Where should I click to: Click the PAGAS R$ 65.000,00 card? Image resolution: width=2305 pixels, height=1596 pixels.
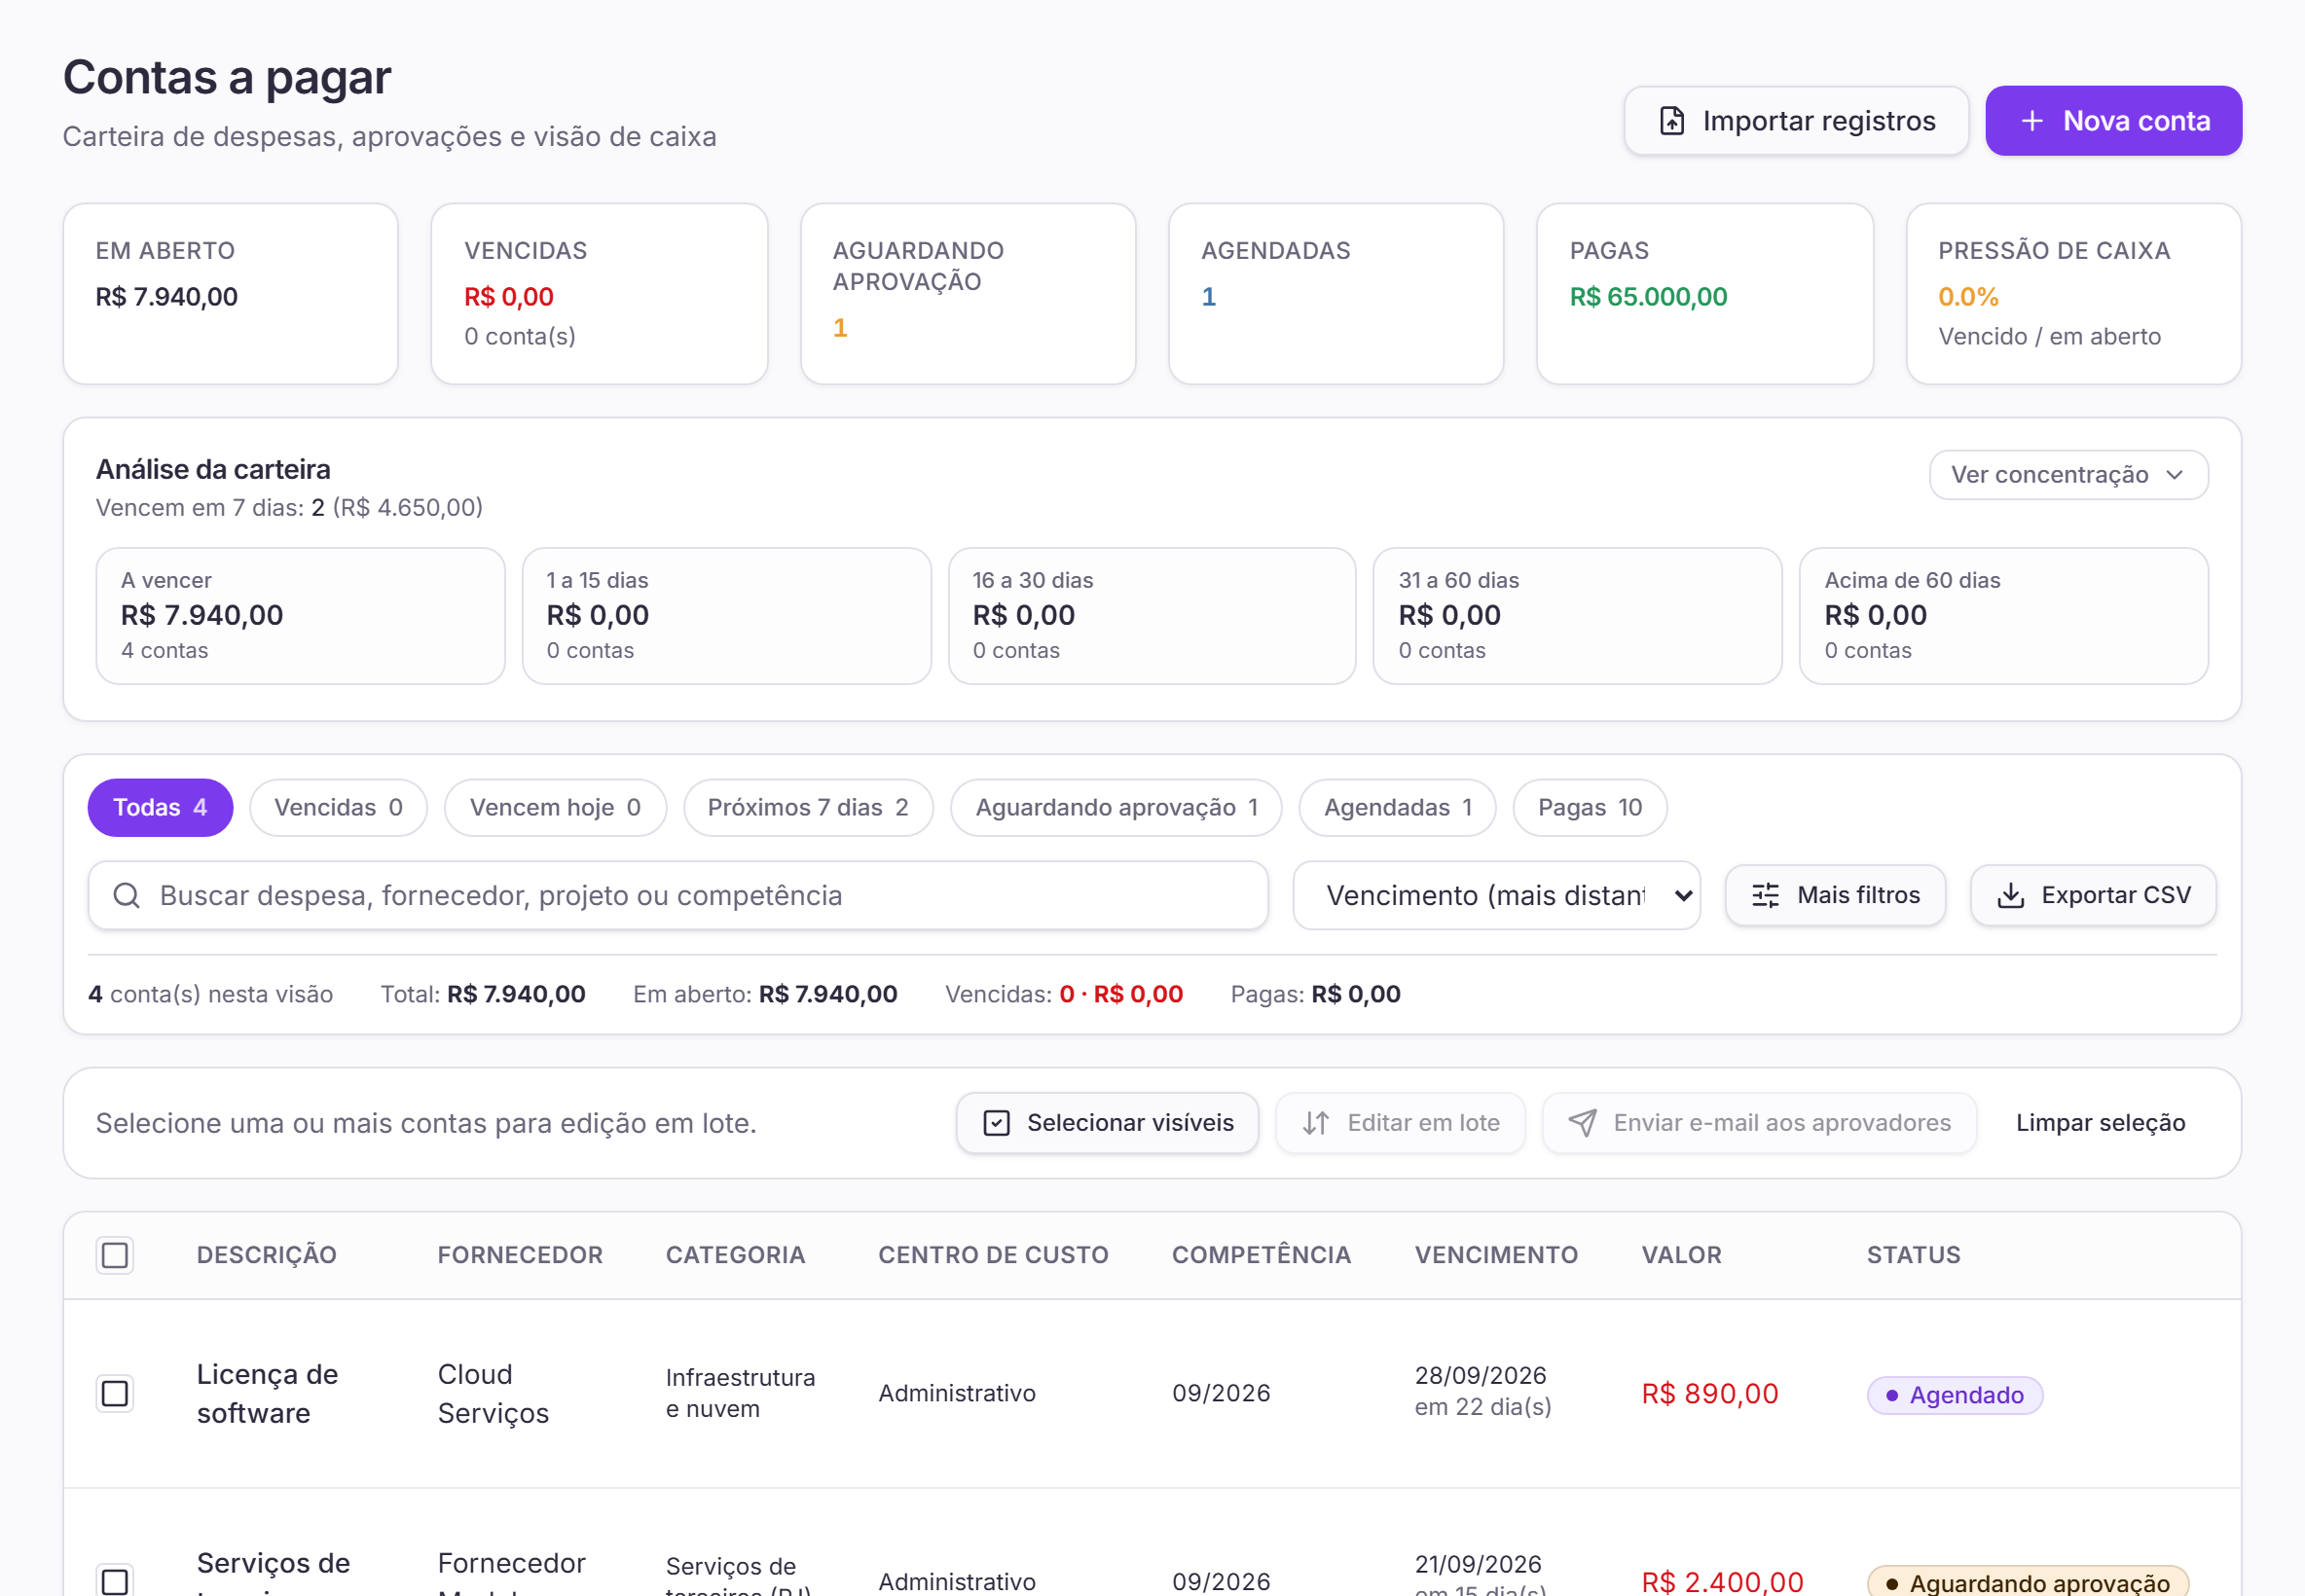(x=1704, y=294)
